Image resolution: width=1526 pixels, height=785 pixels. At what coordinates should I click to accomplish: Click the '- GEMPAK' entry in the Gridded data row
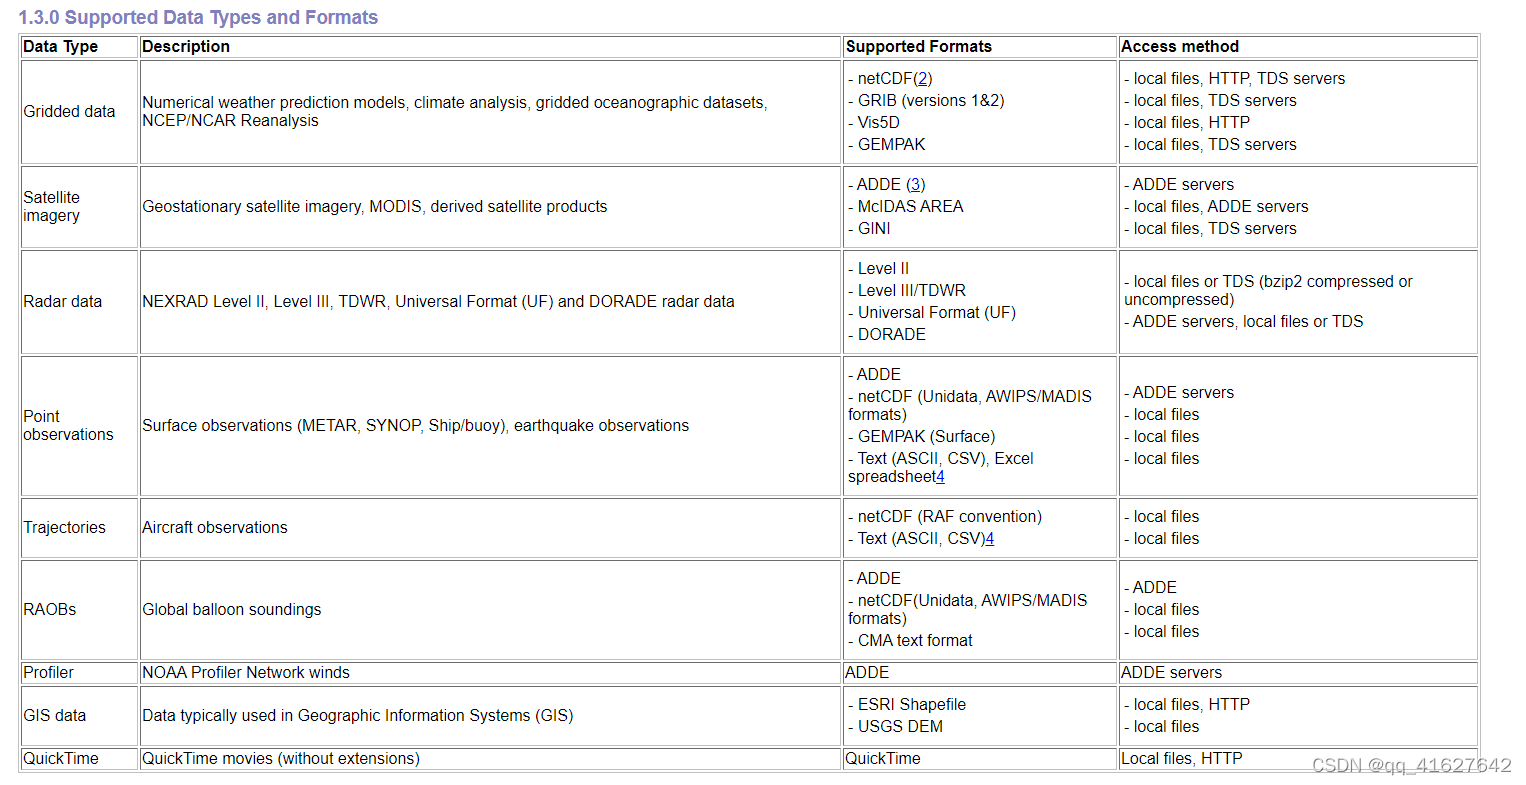887,144
